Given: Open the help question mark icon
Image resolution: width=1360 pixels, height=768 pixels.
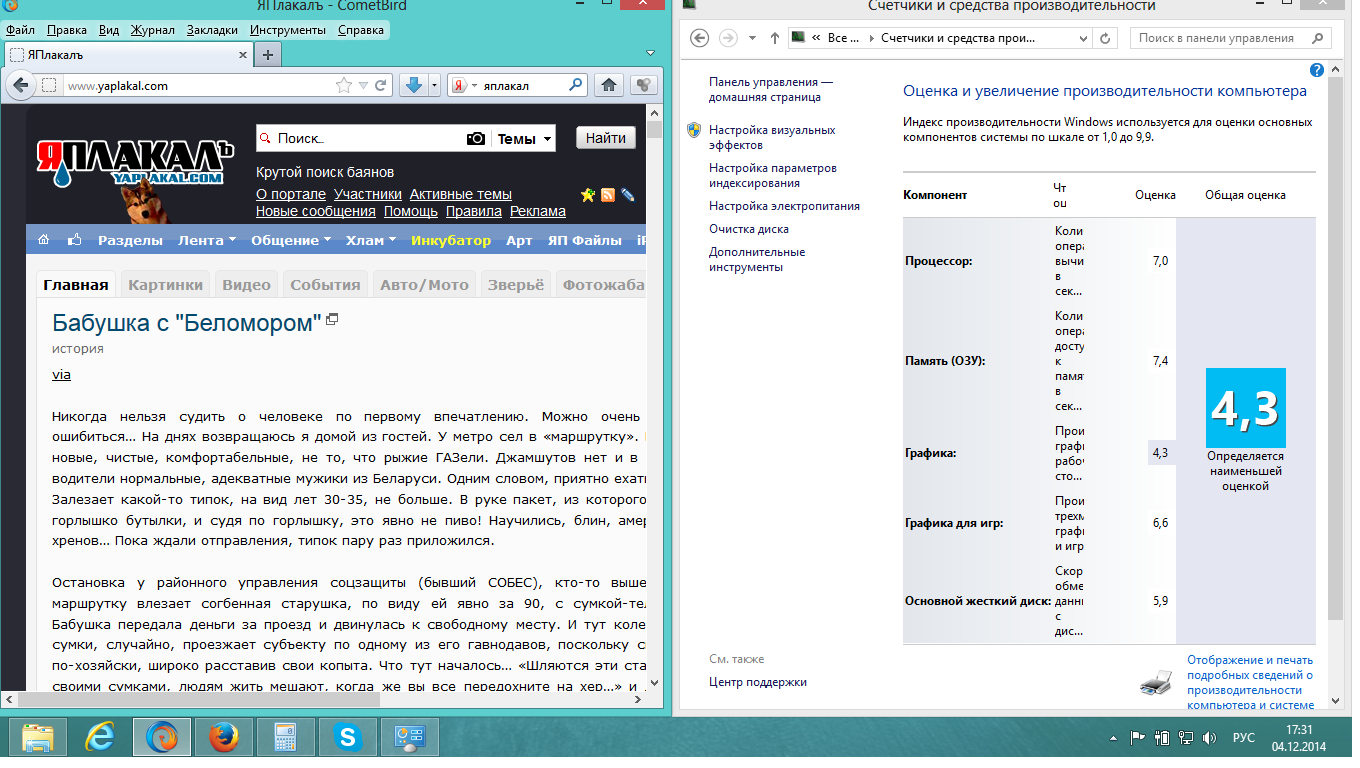Looking at the screenshot, I should click(x=1316, y=70).
